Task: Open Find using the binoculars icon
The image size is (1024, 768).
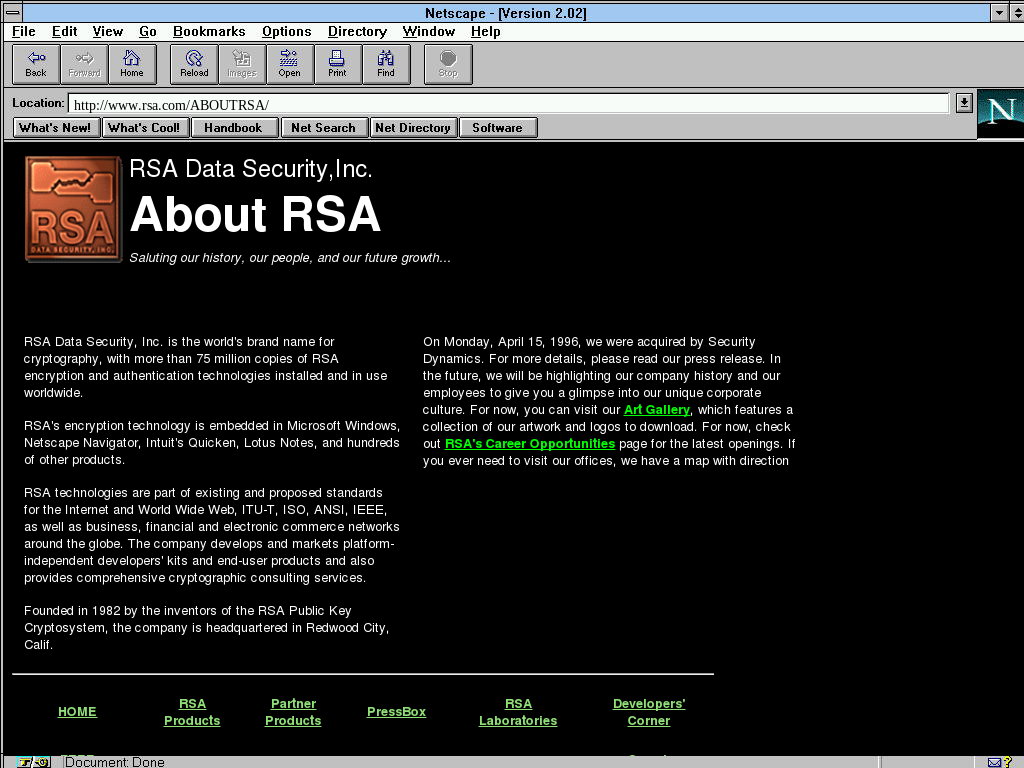Action: (x=386, y=64)
